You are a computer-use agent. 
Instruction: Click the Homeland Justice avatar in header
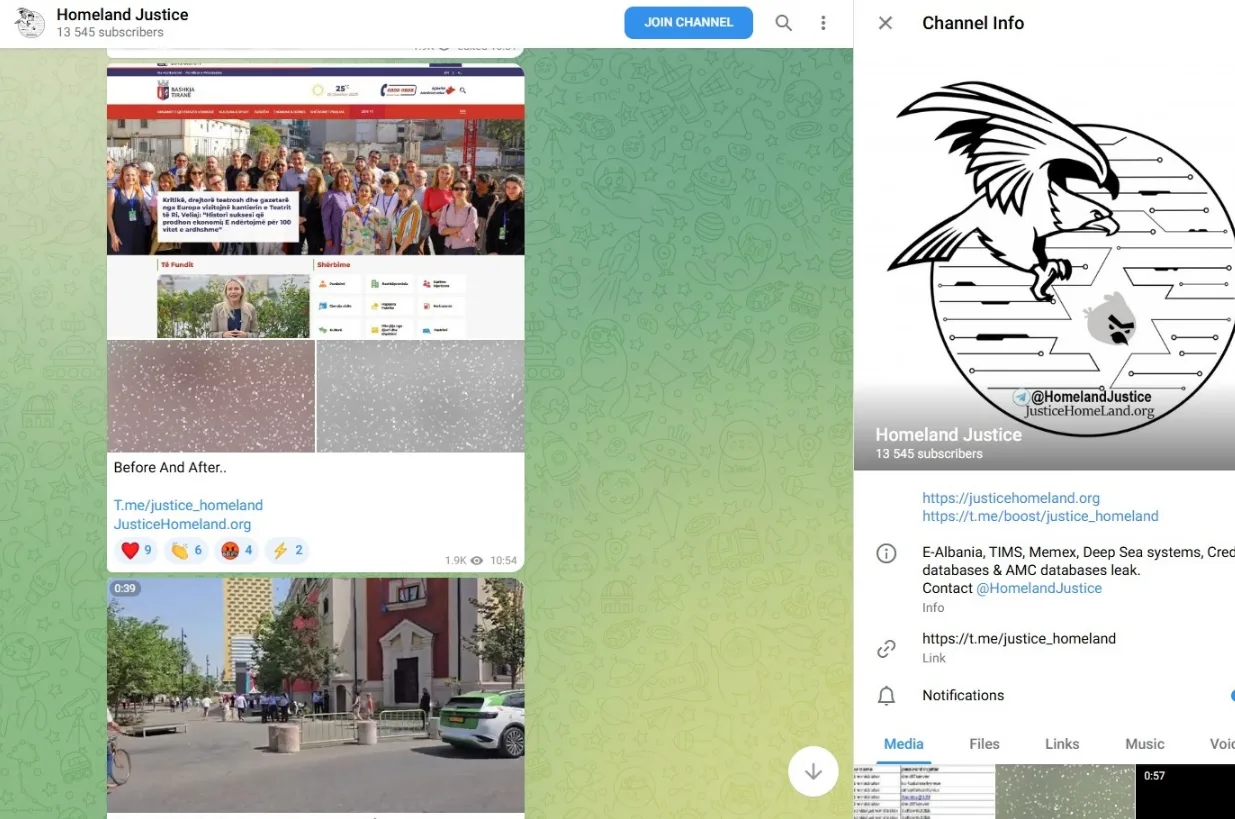pos(30,23)
